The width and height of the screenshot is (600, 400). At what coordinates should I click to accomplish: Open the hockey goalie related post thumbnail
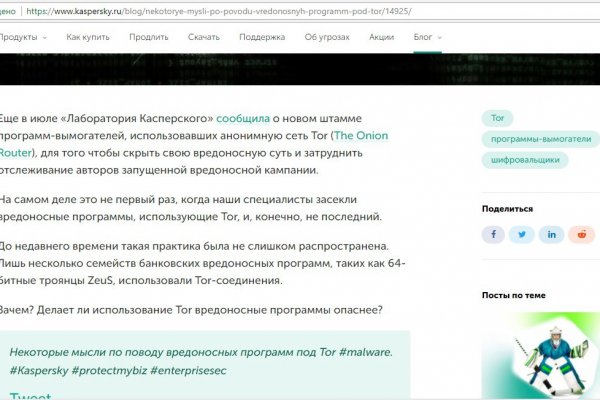(x=540, y=355)
